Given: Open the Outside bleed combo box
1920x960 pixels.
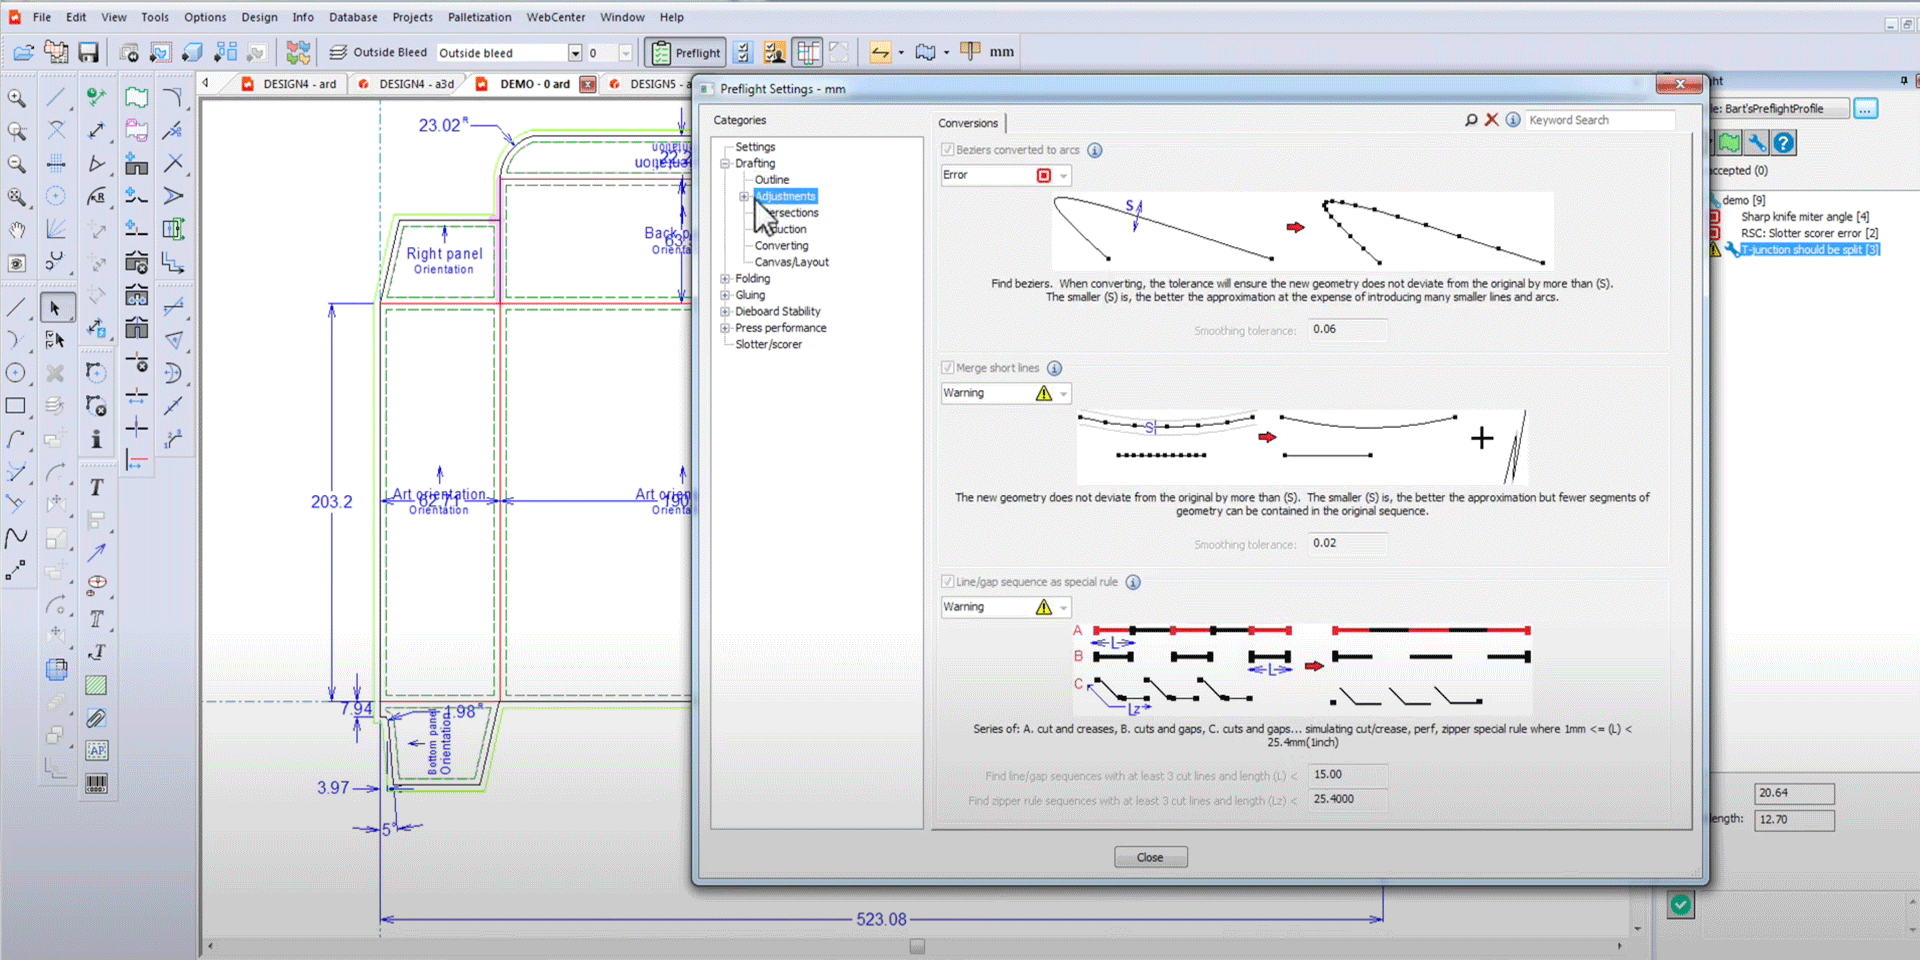Looking at the screenshot, I should 509,53.
